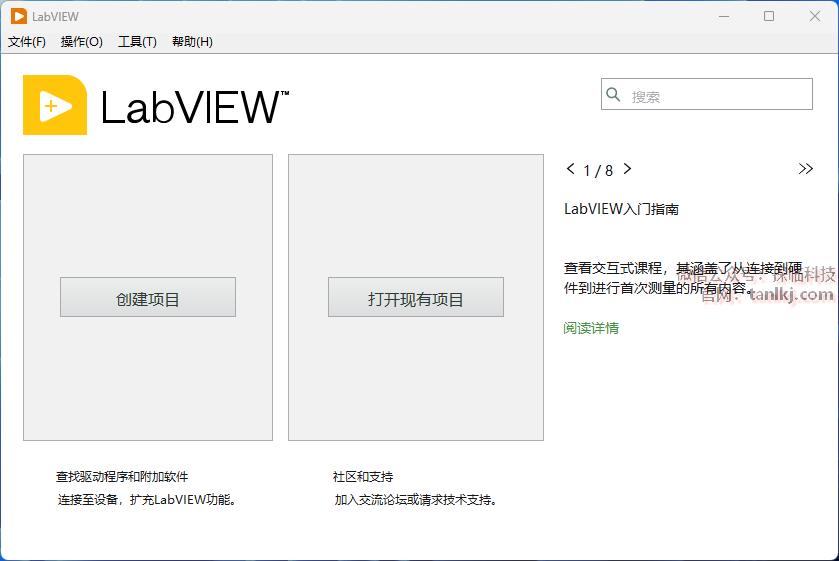The height and width of the screenshot is (561, 839).
Task: Close the LabVIEW window
Action: click(815, 17)
